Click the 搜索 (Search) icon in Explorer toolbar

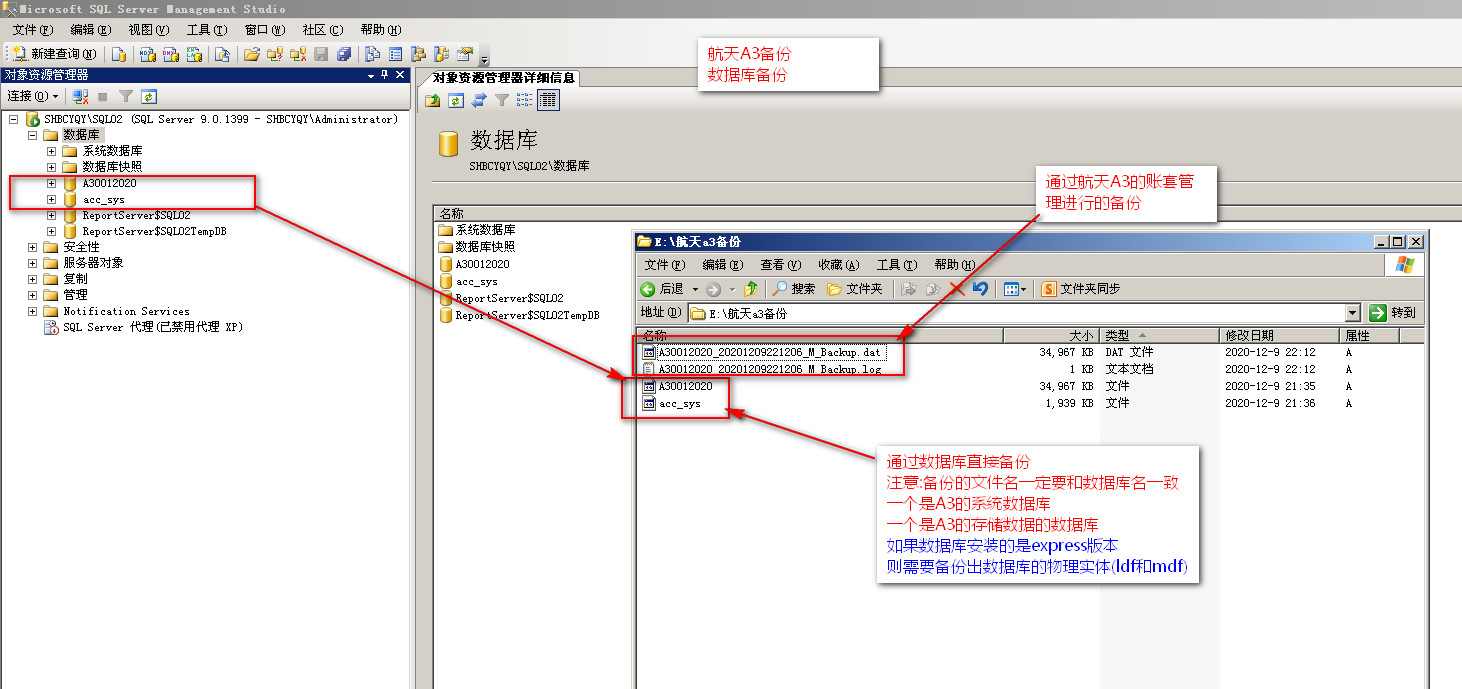(793, 289)
